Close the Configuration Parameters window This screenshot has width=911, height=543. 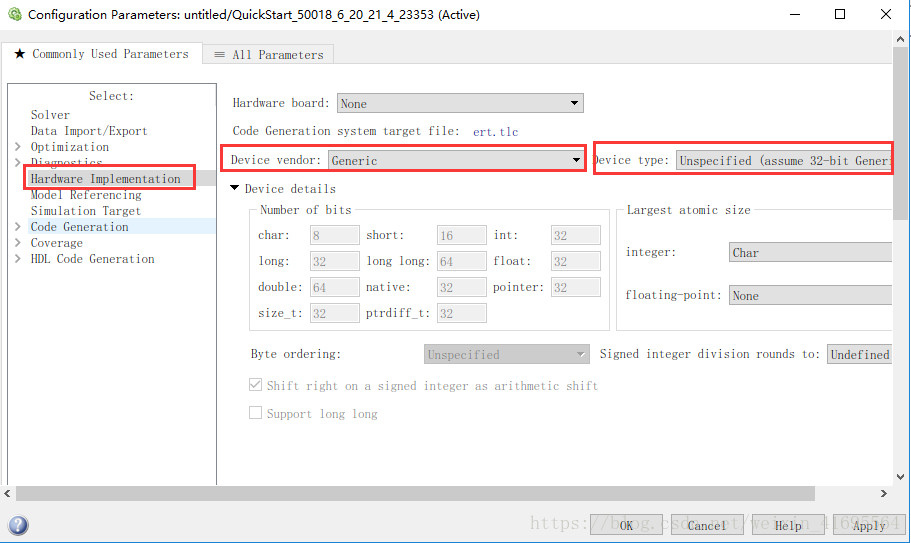click(885, 14)
